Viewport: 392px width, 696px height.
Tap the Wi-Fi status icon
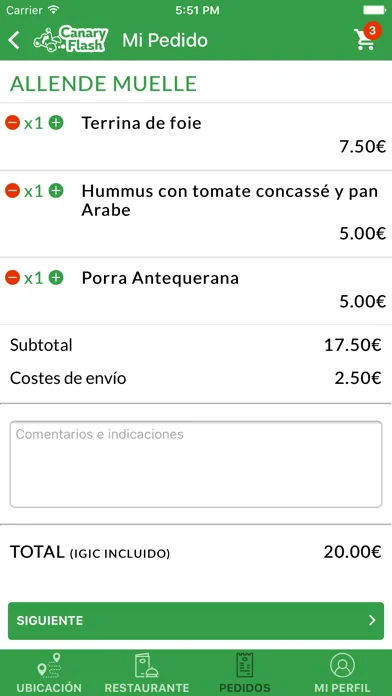54,10
